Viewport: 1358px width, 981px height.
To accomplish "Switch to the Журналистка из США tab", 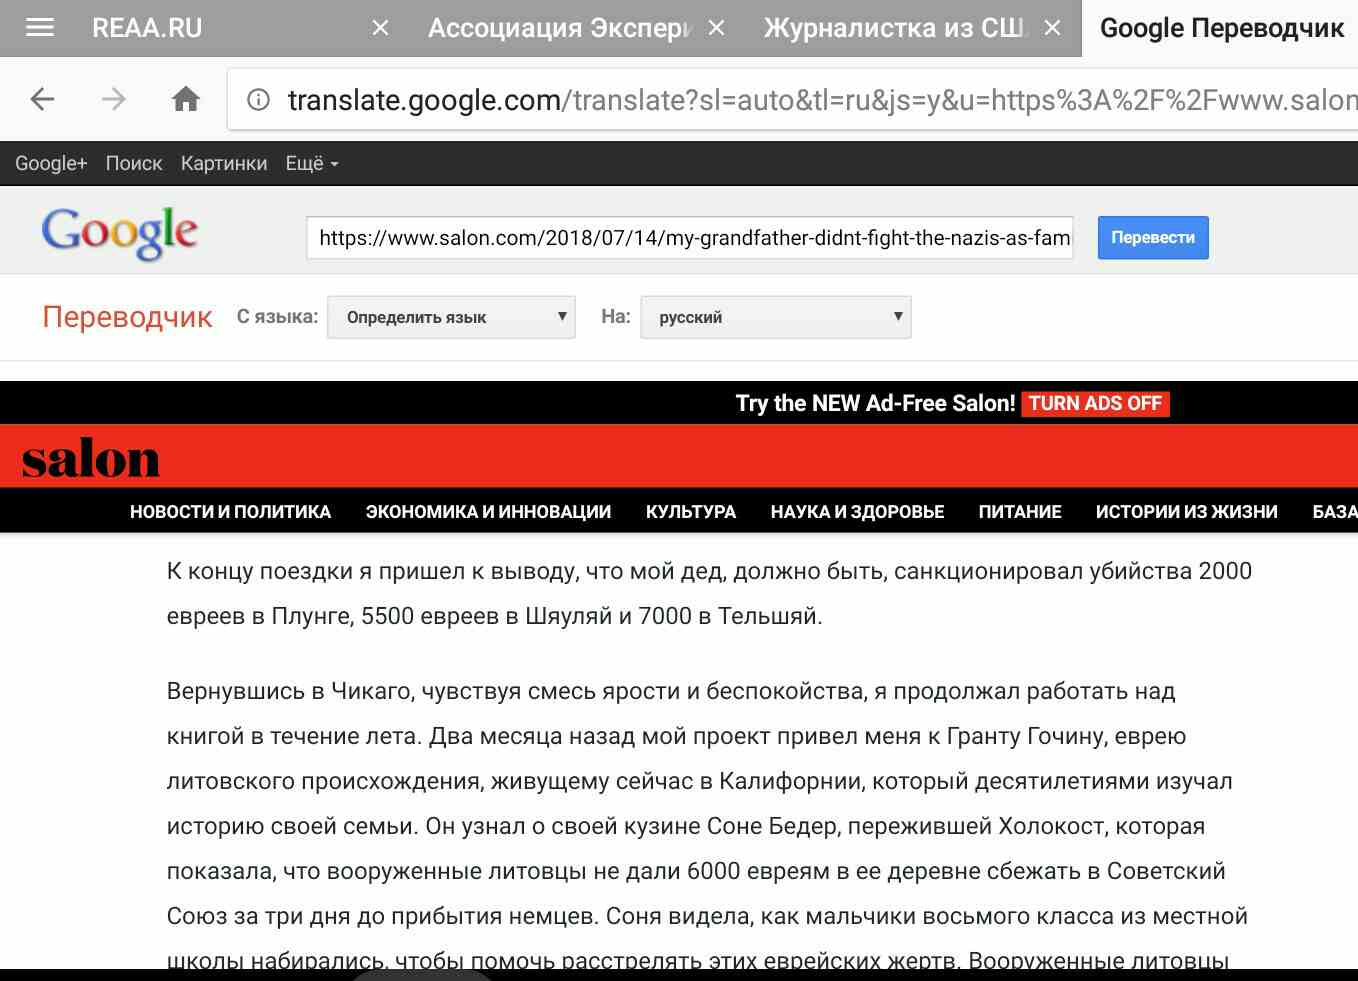I will click(893, 28).
